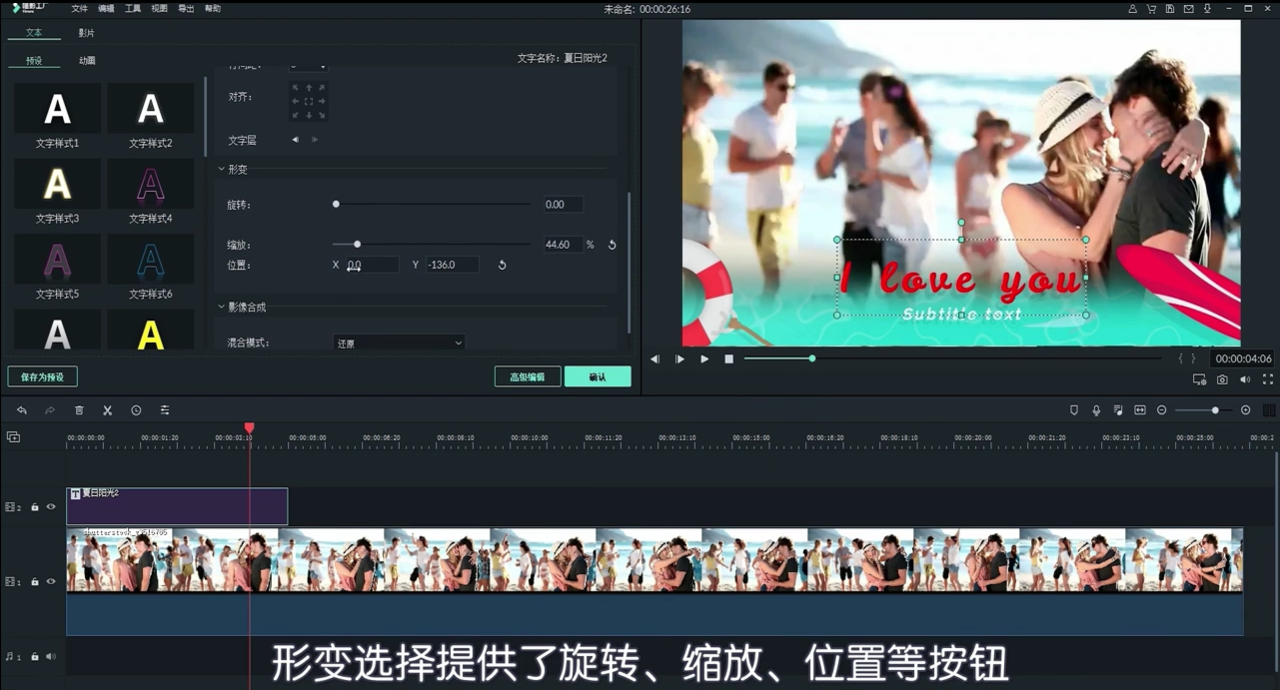Split the clip with the scissors tool
This screenshot has width=1280, height=690.
coord(108,410)
